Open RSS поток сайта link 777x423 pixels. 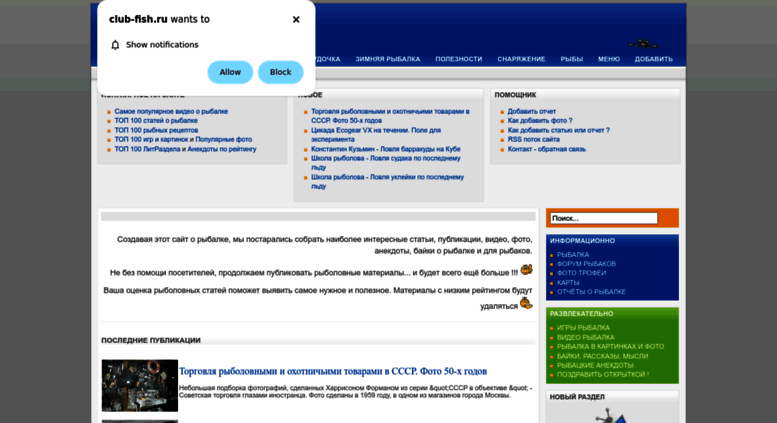[x=533, y=140]
